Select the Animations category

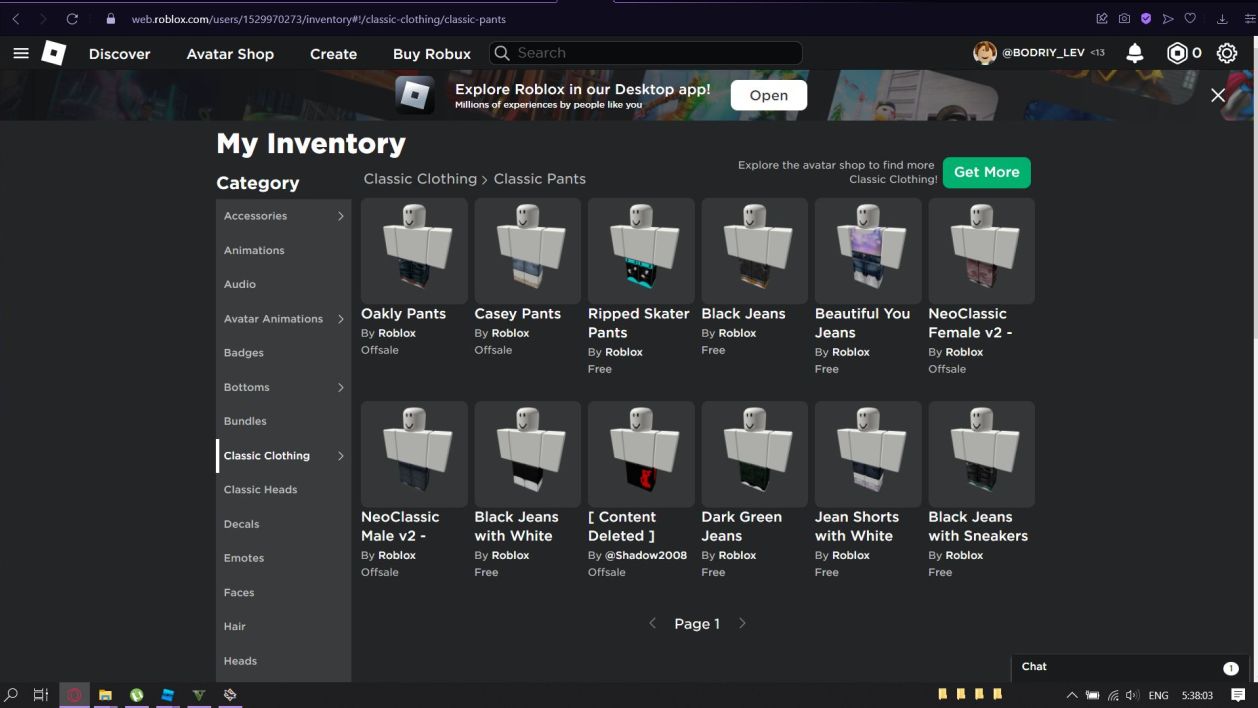tap(284, 250)
